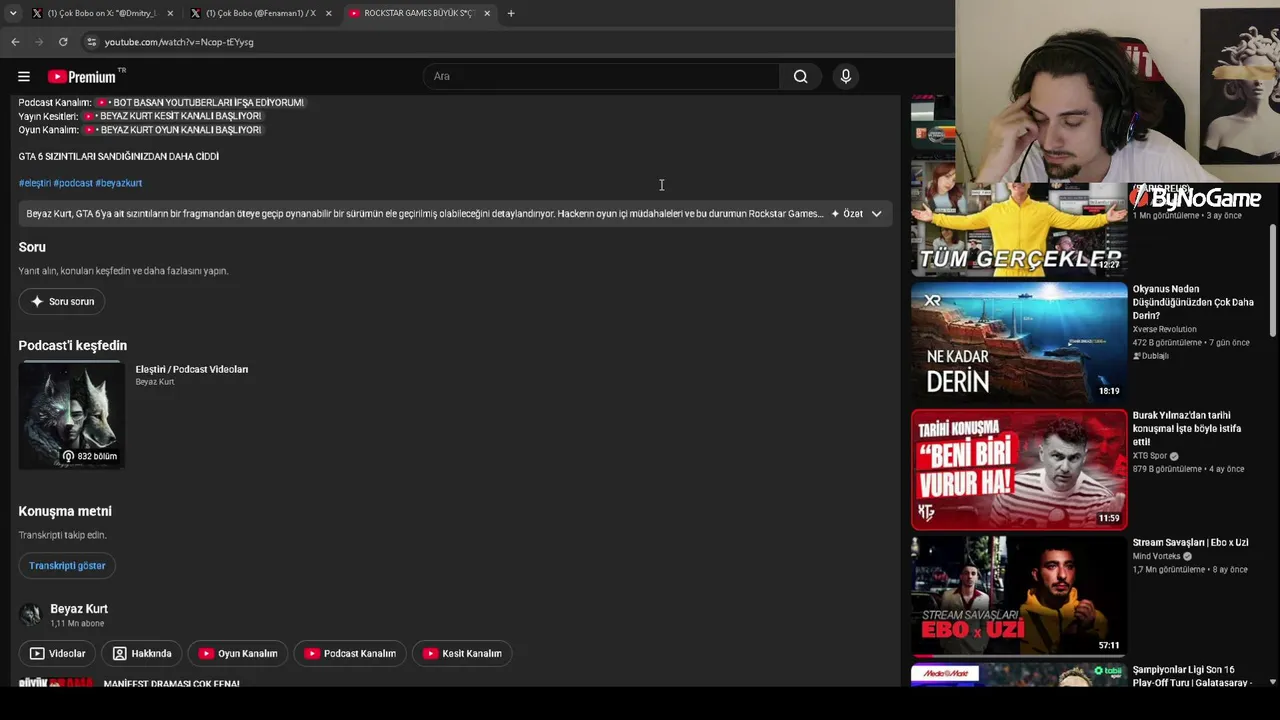This screenshot has width=1280, height=720.
Task: Go back to the previous page
Action: coord(15,42)
